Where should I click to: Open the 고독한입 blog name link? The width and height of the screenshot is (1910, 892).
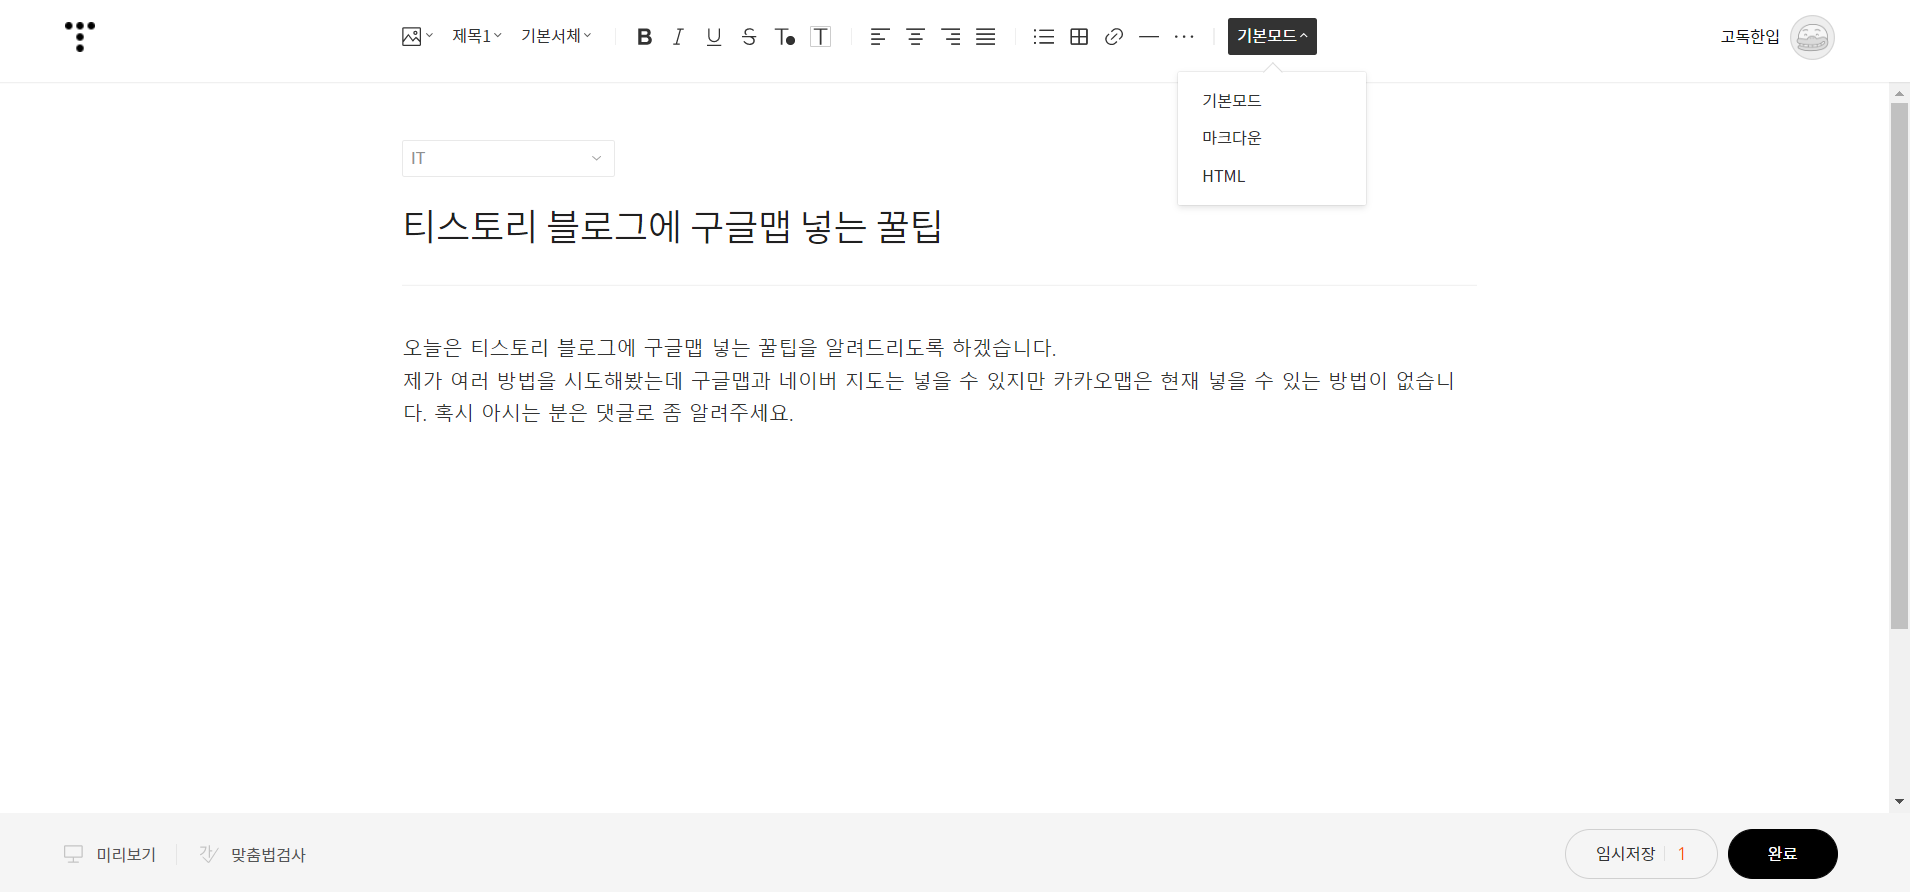[1750, 37]
